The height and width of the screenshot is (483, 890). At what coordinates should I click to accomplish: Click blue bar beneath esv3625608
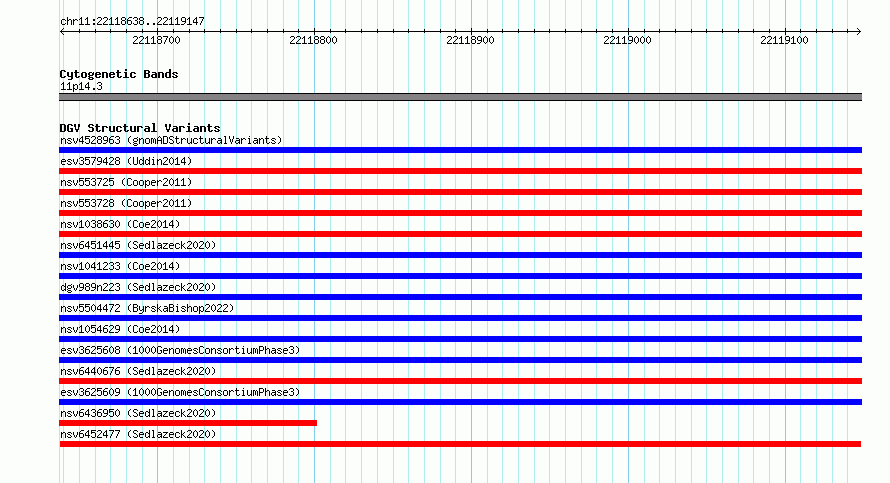pyautogui.click(x=460, y=360)
